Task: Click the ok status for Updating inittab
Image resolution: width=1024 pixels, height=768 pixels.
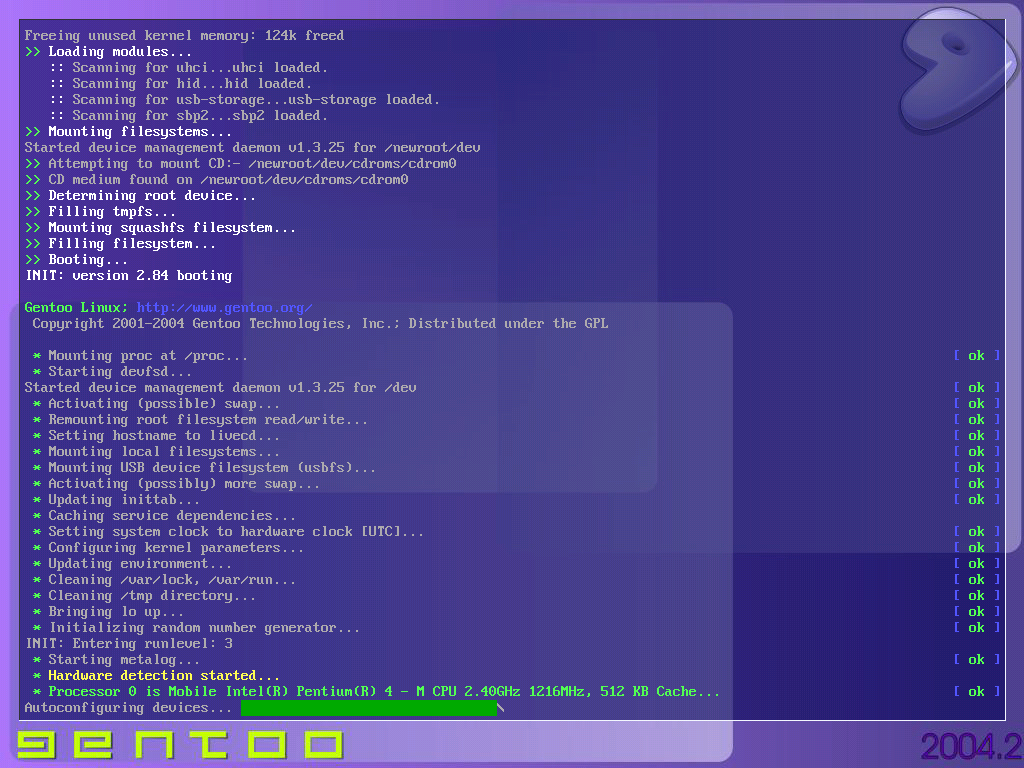Action: click(976, 500)
